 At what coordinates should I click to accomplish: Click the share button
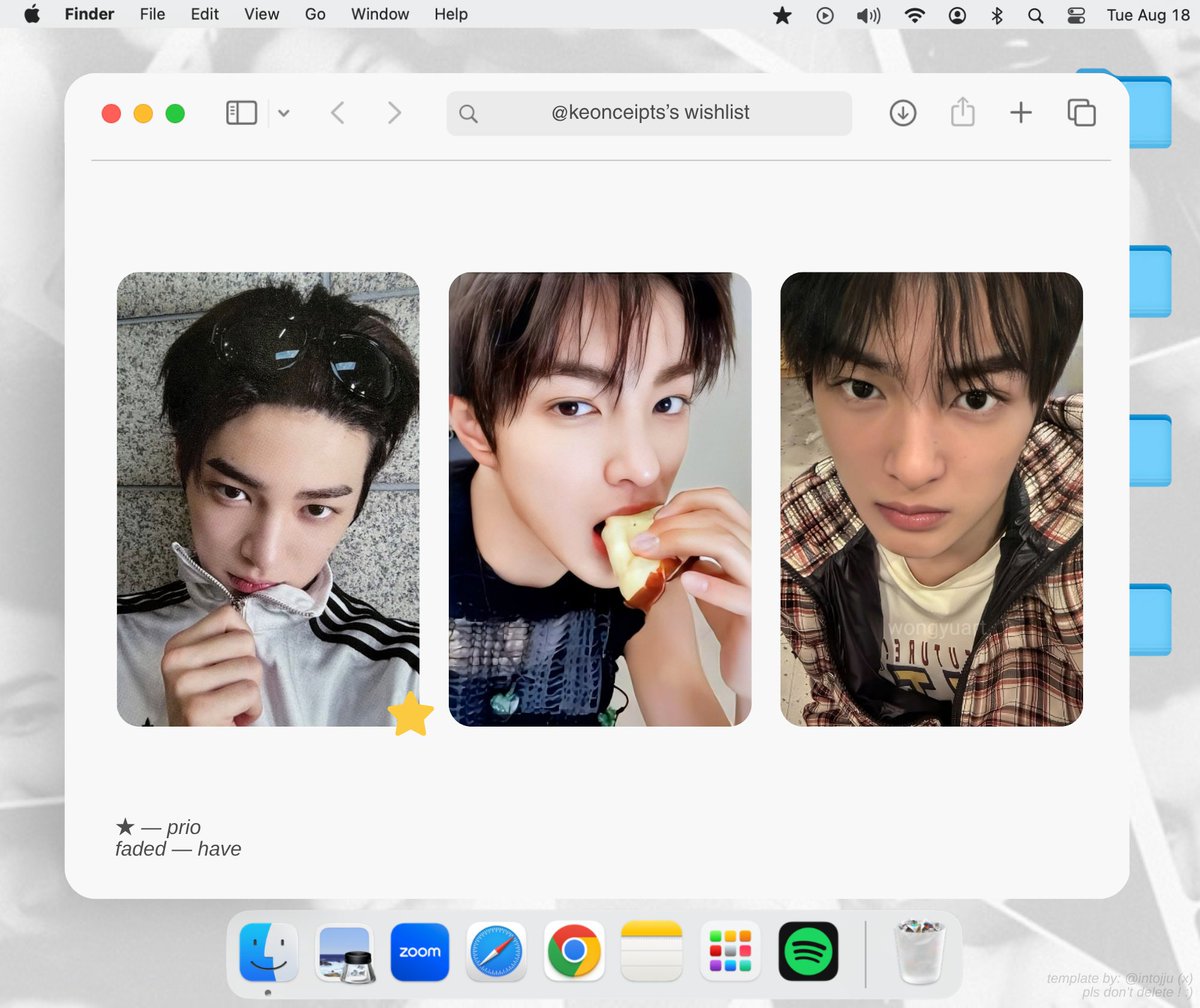962,112
